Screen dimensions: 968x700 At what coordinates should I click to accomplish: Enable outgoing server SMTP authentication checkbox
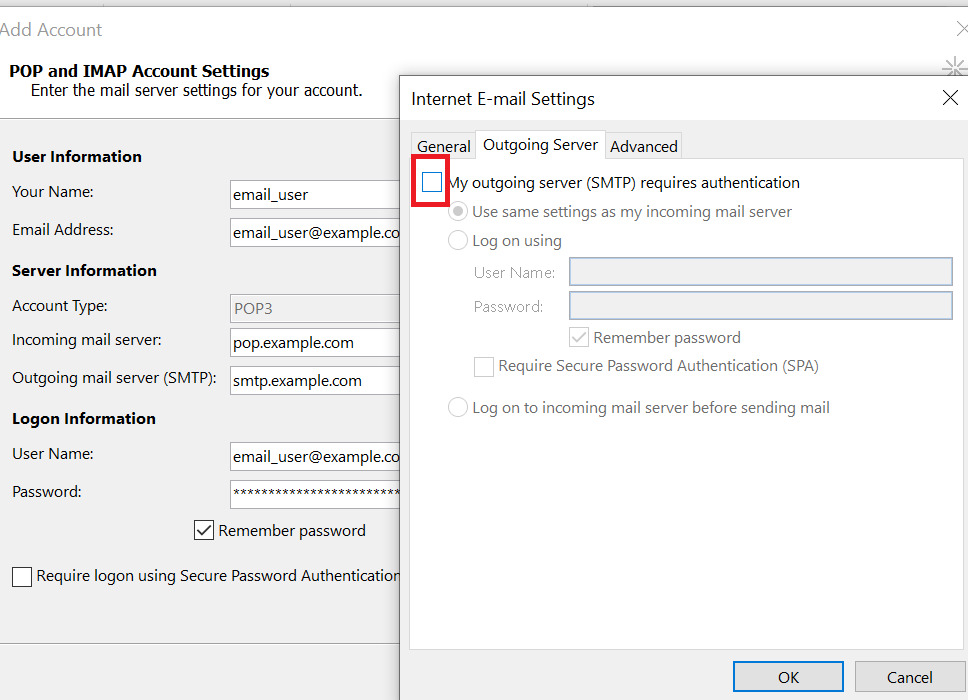[x=431, y=182]
